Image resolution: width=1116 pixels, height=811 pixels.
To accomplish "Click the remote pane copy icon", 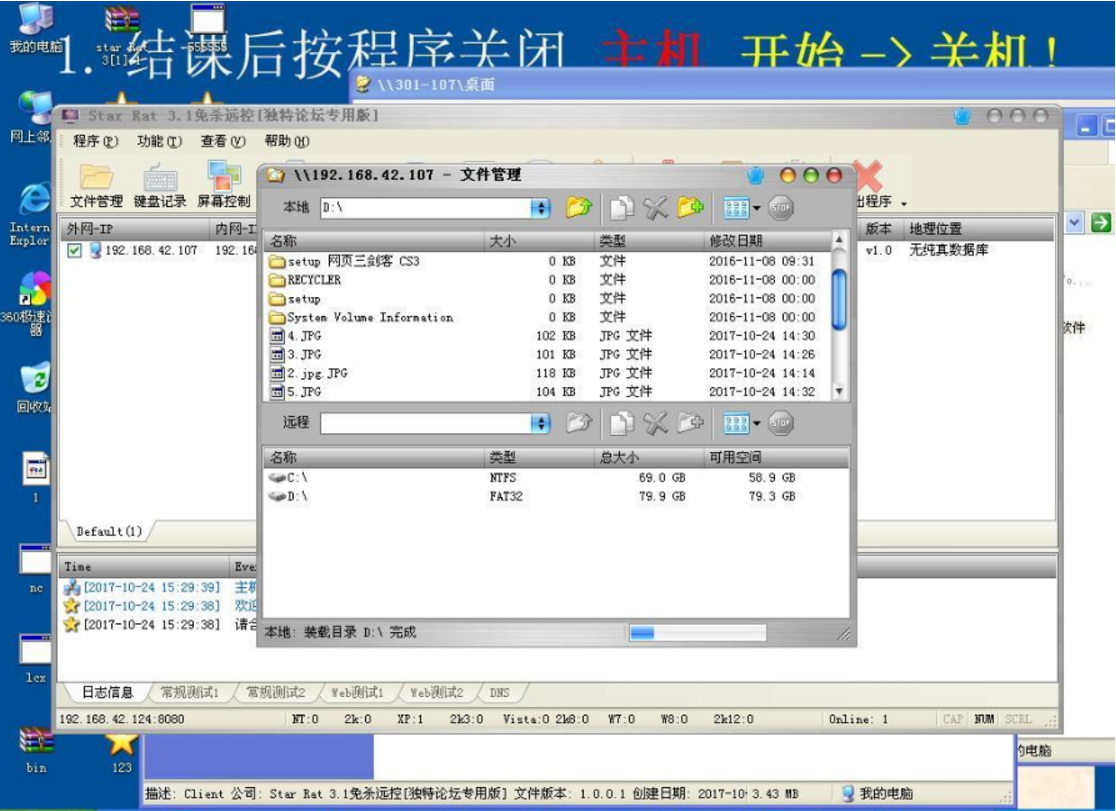I will point(621,423).
